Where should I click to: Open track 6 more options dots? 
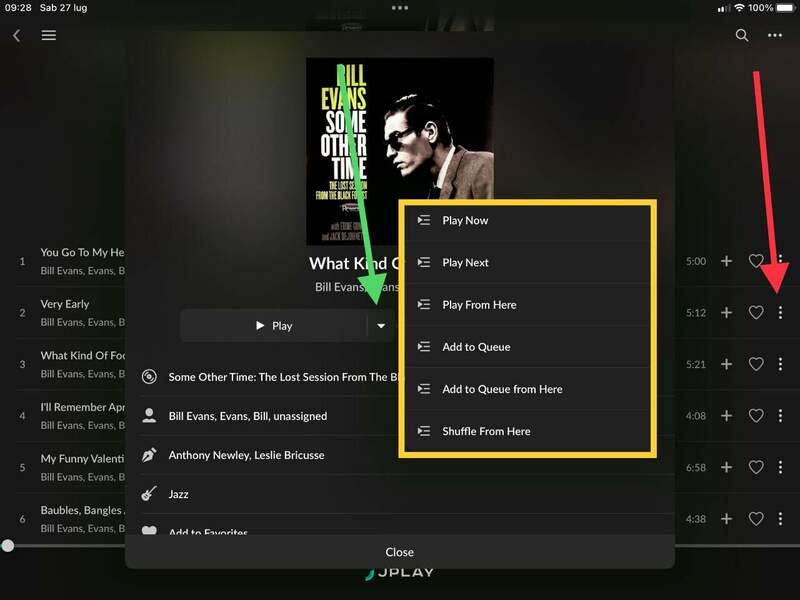point(780,519)
